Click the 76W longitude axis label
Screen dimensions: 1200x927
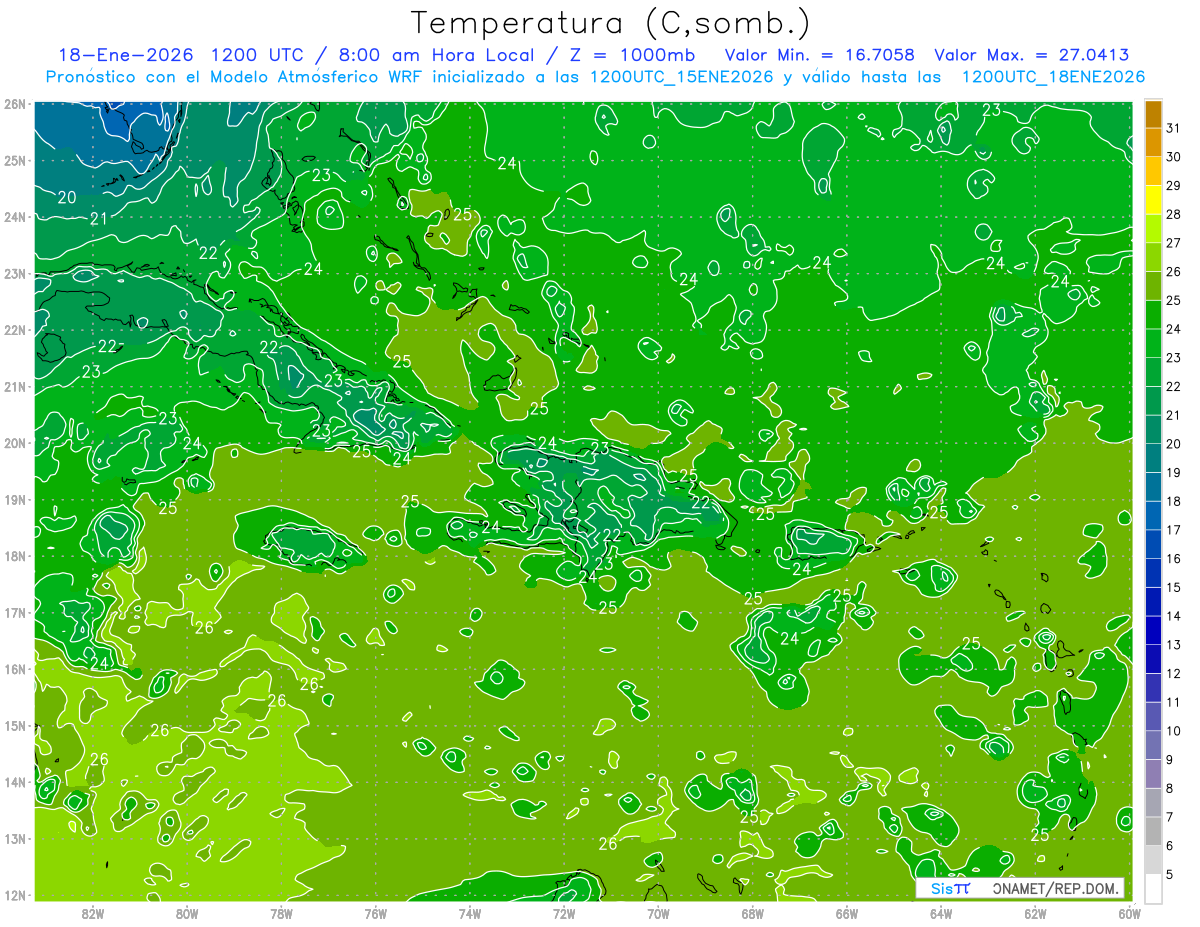(376, 912)
